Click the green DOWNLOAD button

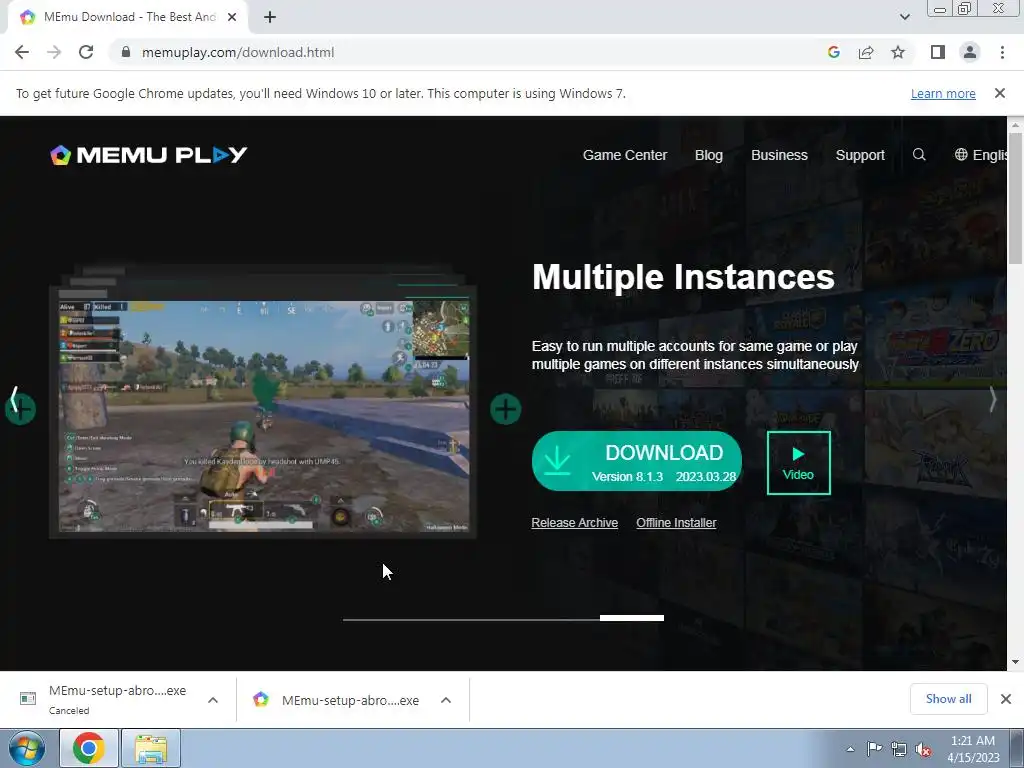coord(637,461)
